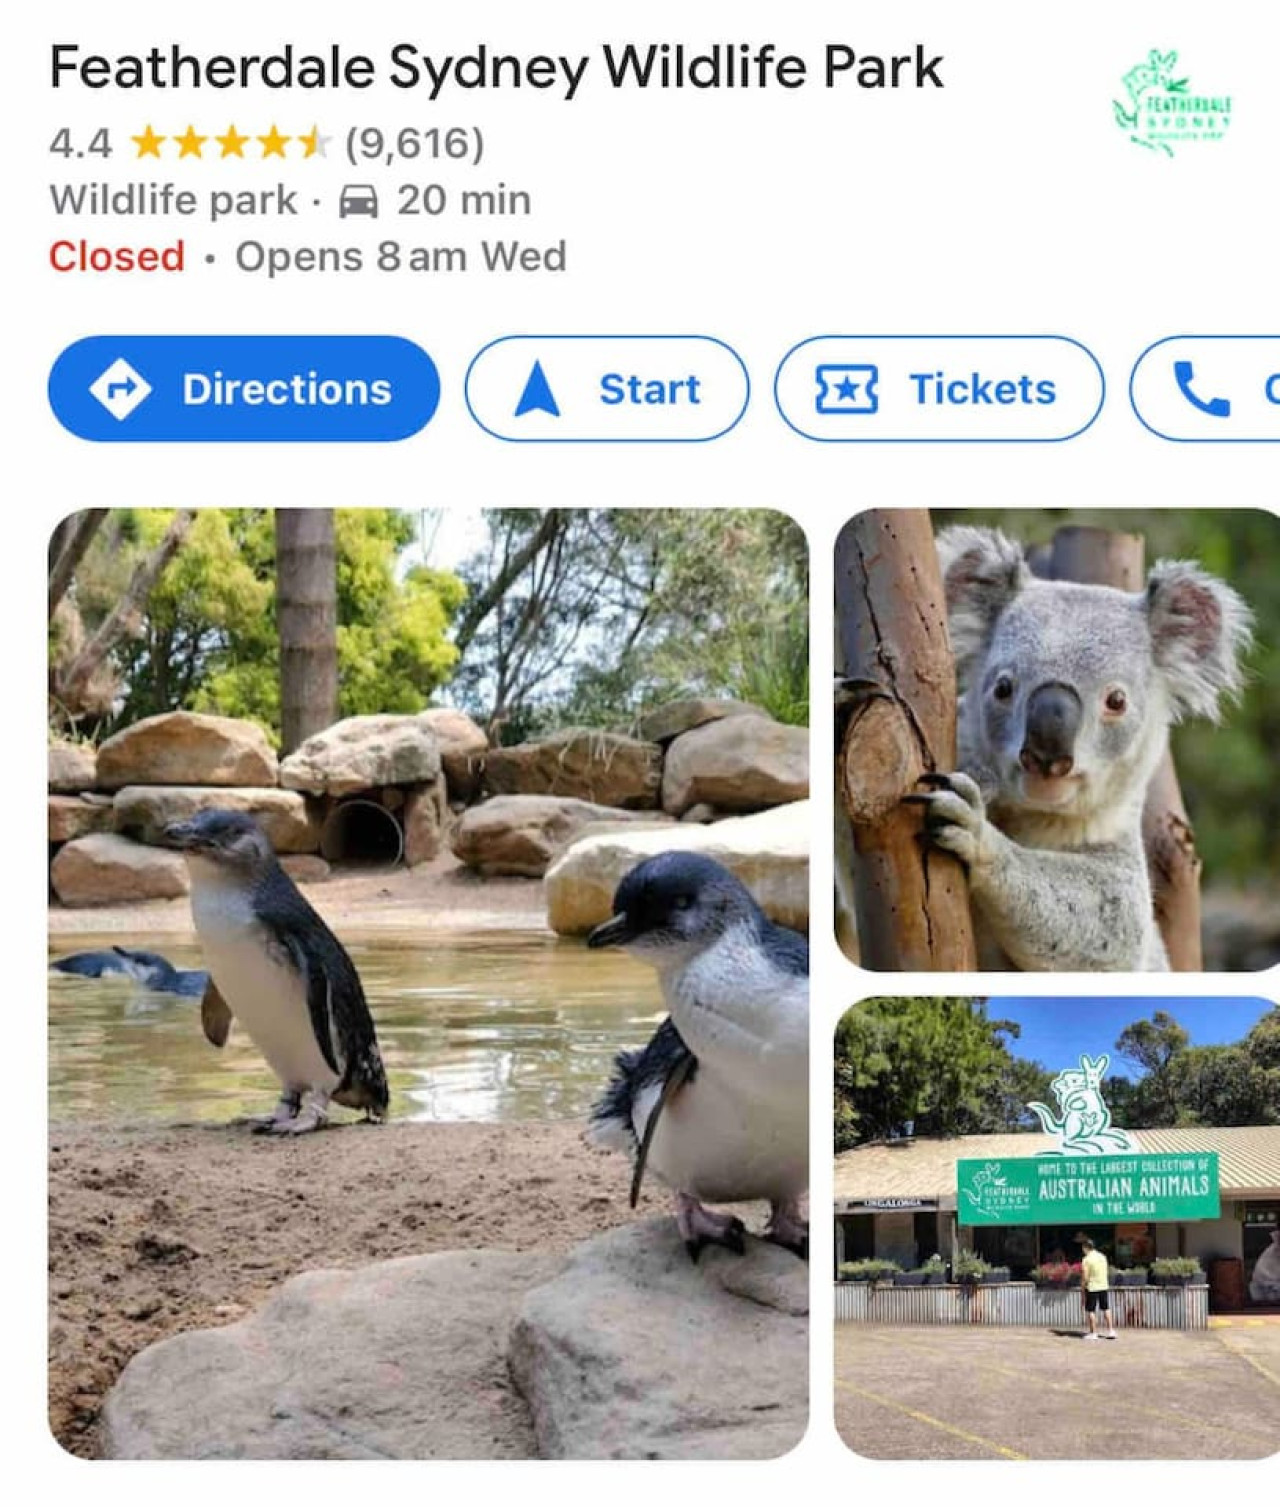Tap the blue Directions button

tap(244, 389)
